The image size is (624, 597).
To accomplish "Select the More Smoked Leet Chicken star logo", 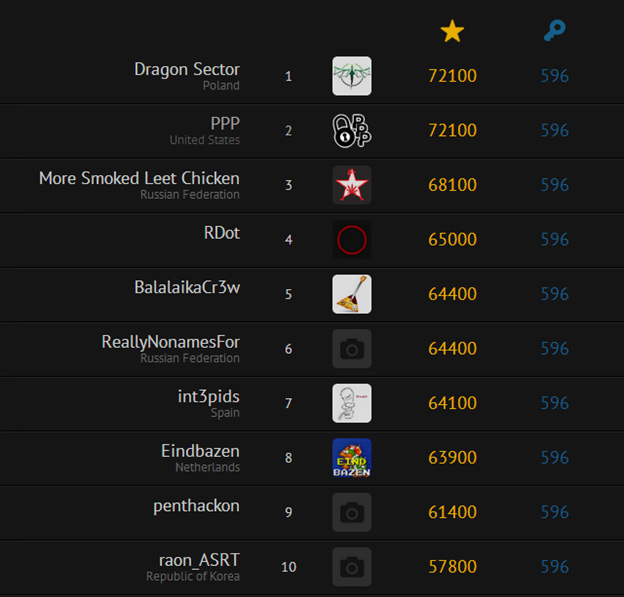I will [x=352, y=185].
